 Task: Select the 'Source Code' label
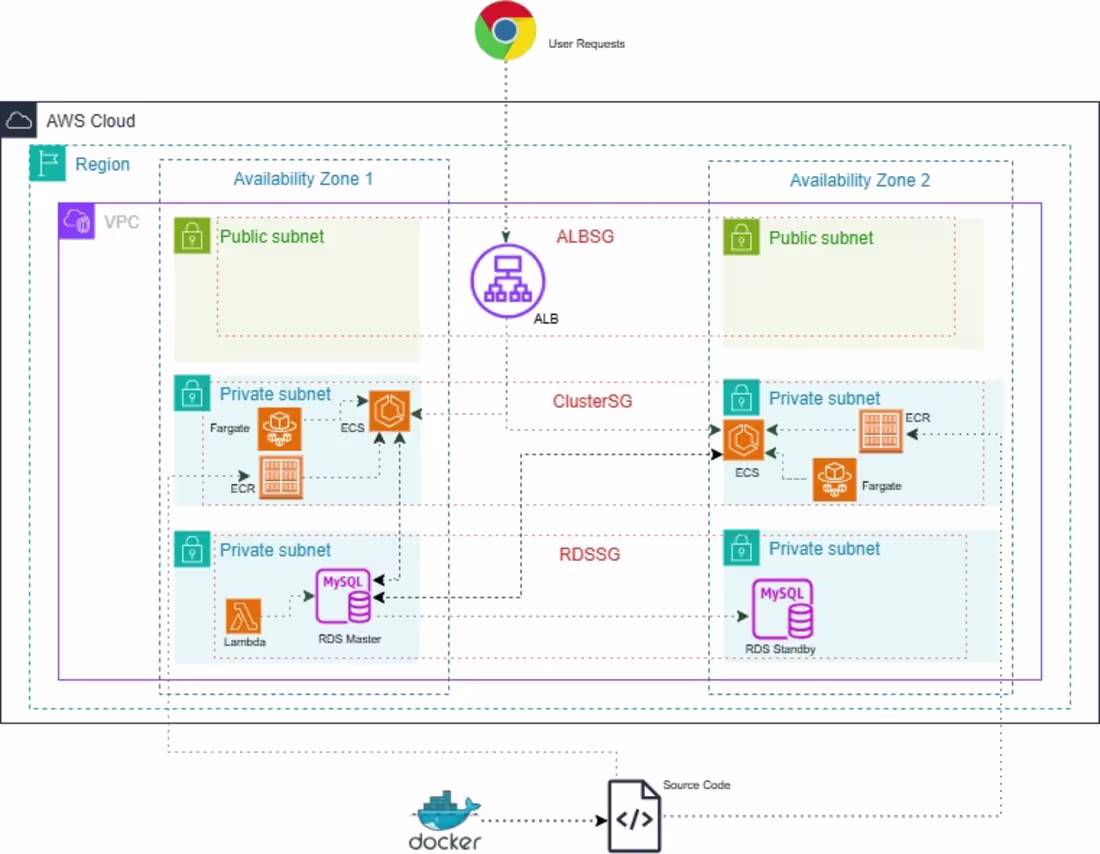[x=697, y=785]
